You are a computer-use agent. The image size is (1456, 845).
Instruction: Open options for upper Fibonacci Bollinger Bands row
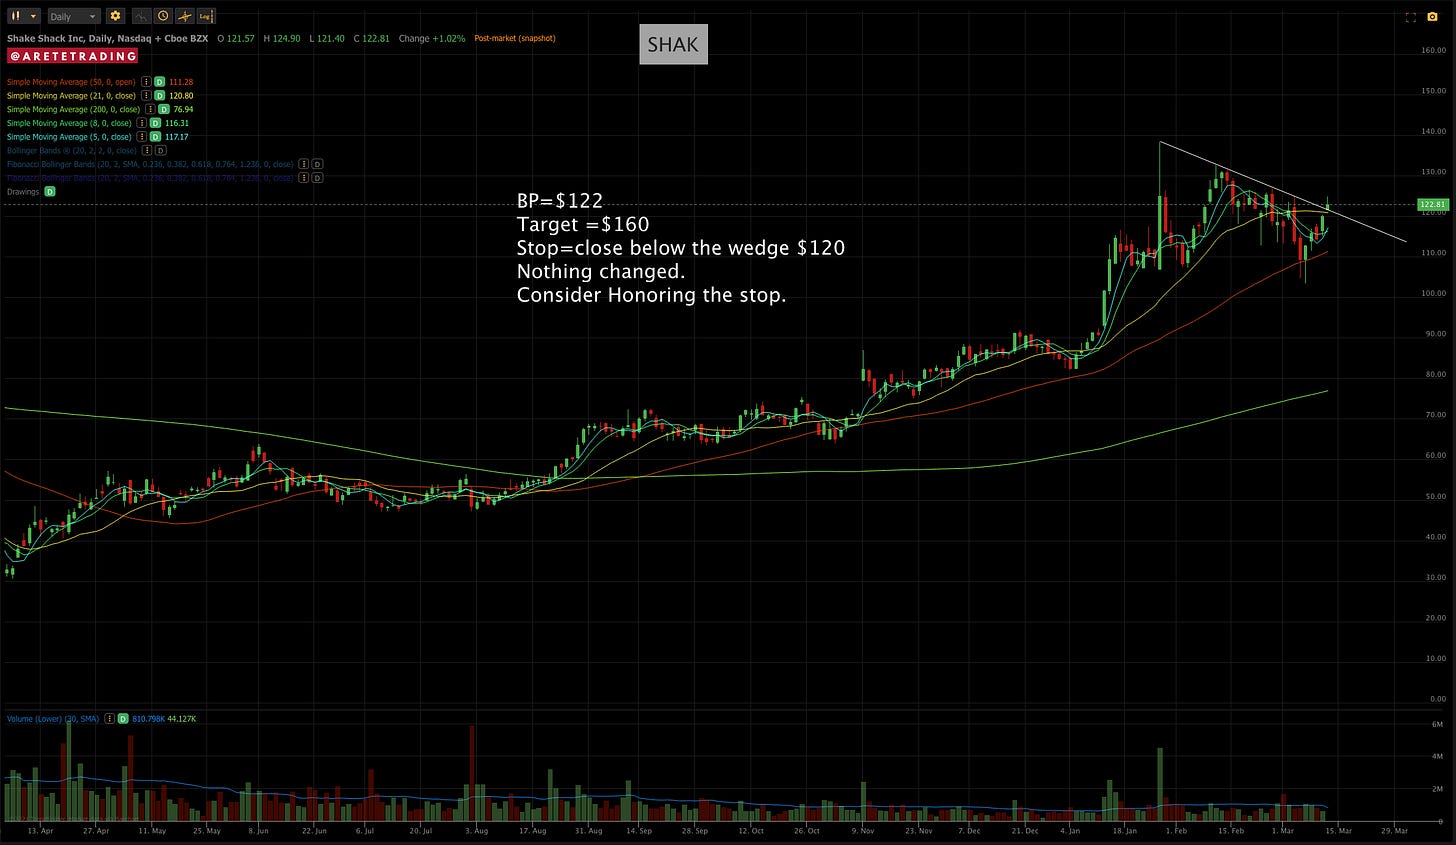click(x=304, y=164)
